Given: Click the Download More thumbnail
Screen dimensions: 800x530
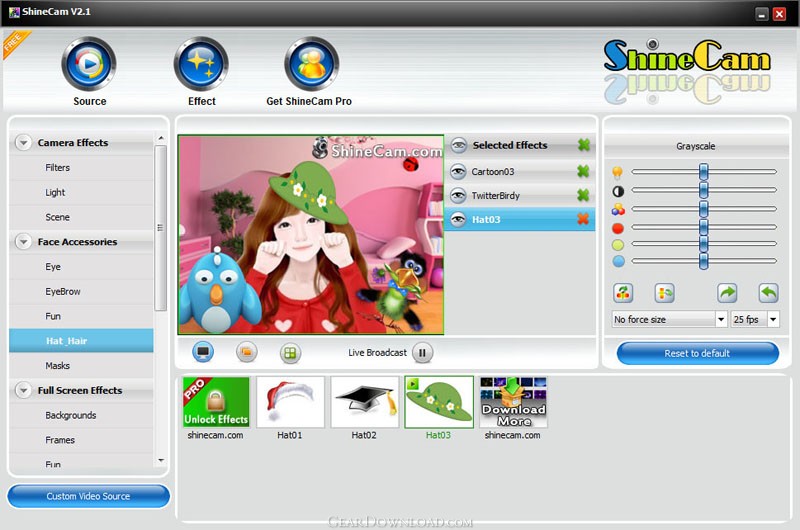Looking at the screenshot, I should pos(513,402).
